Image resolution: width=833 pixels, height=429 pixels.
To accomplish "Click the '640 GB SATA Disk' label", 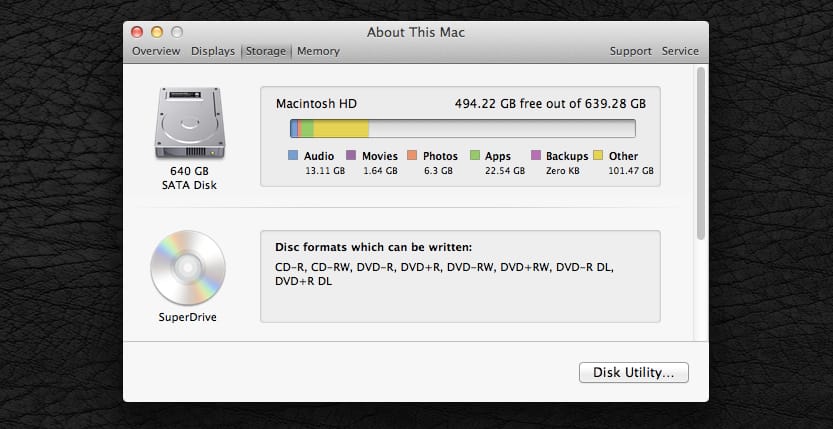I will click(189, 178).
